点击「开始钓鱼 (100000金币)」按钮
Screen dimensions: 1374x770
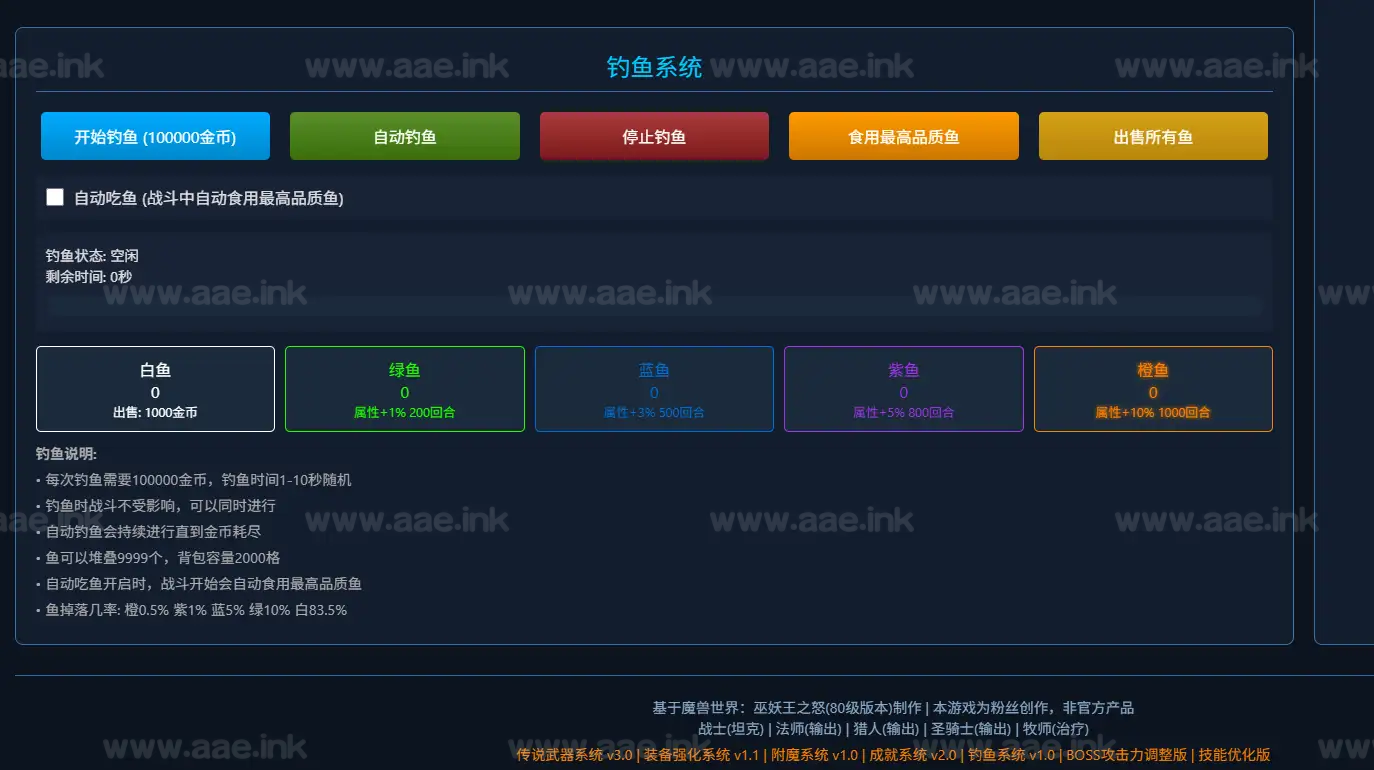click(x=155, y=135)
